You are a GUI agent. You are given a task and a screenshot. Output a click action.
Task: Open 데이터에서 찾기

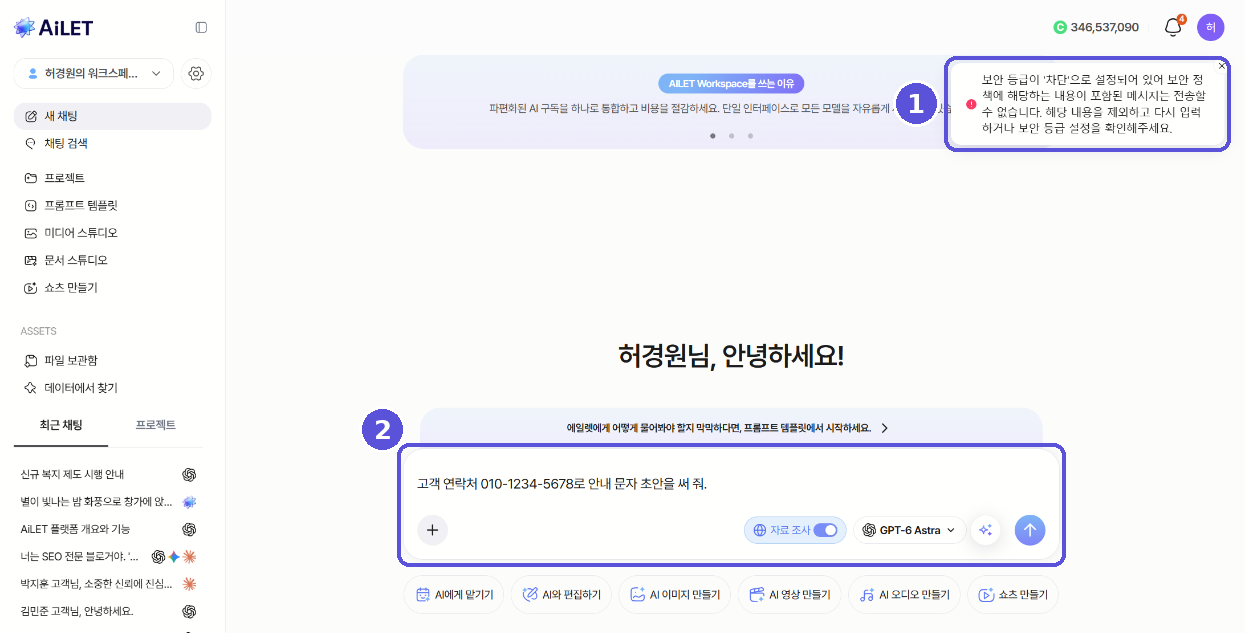pos(112,388)
